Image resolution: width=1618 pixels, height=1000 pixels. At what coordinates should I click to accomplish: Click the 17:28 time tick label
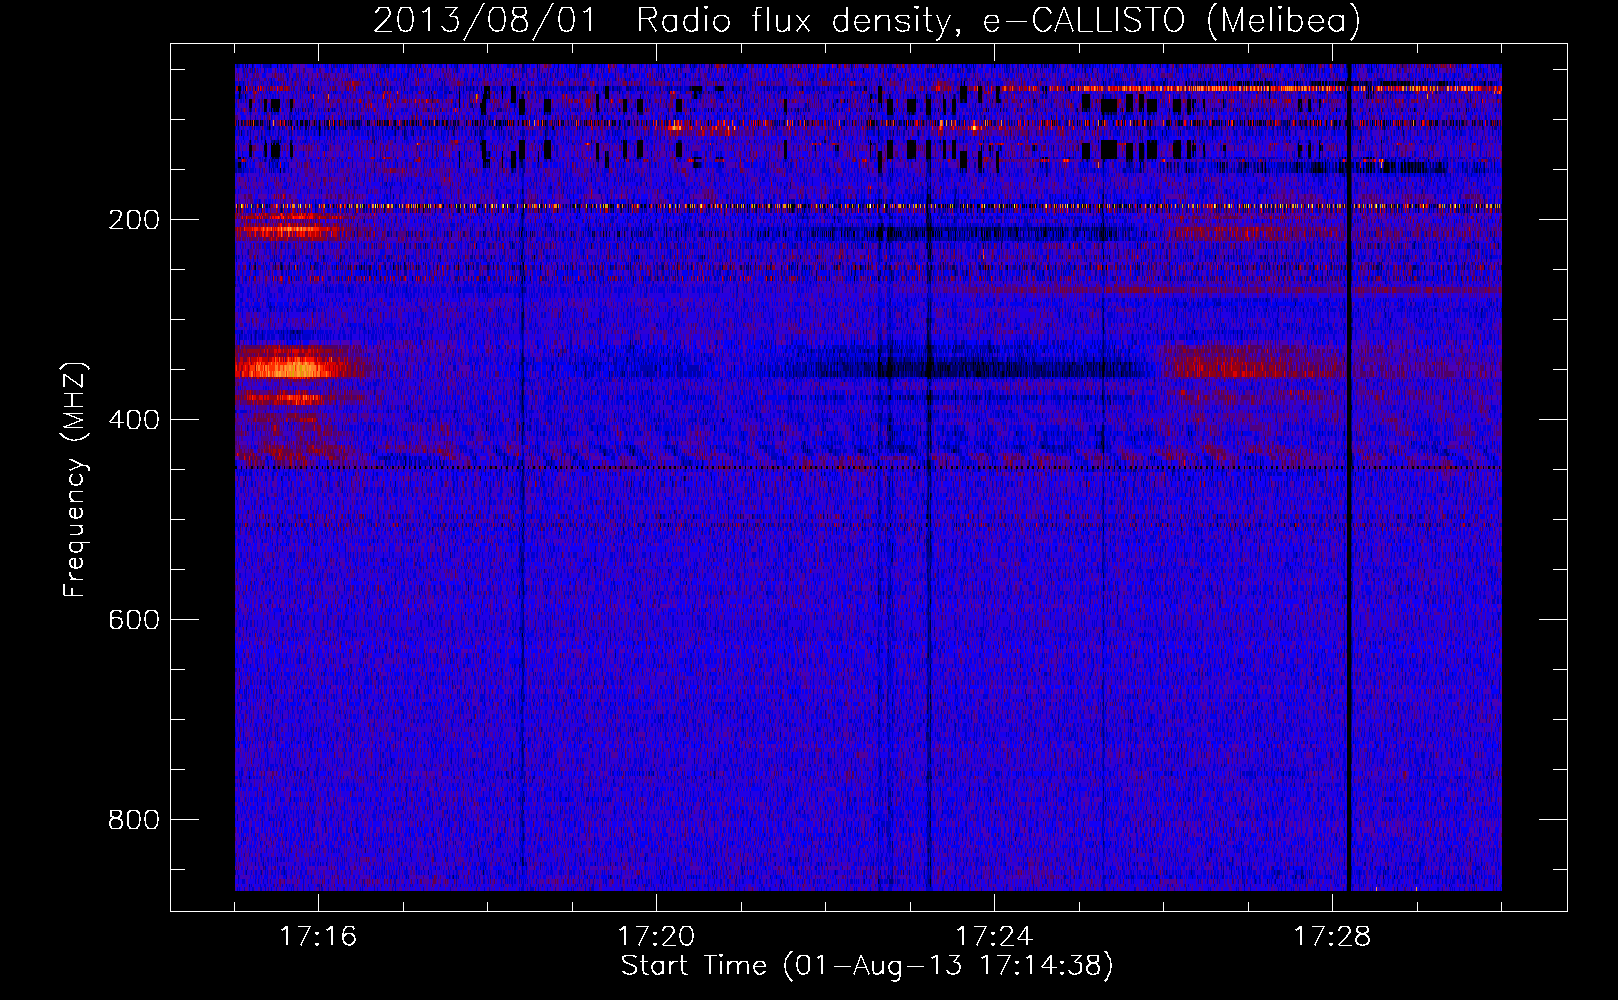click(1332, 936)
